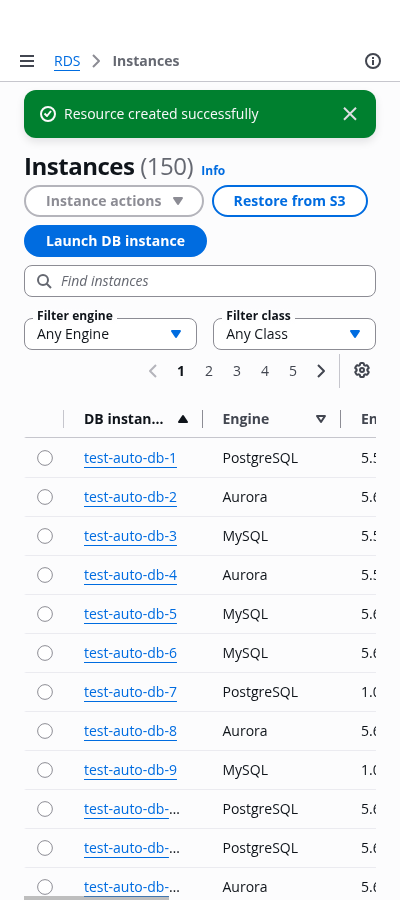Open the Filter class dropdown
Image resolution: width=400 pixels, height=900 pixels.
coord(294,334)
